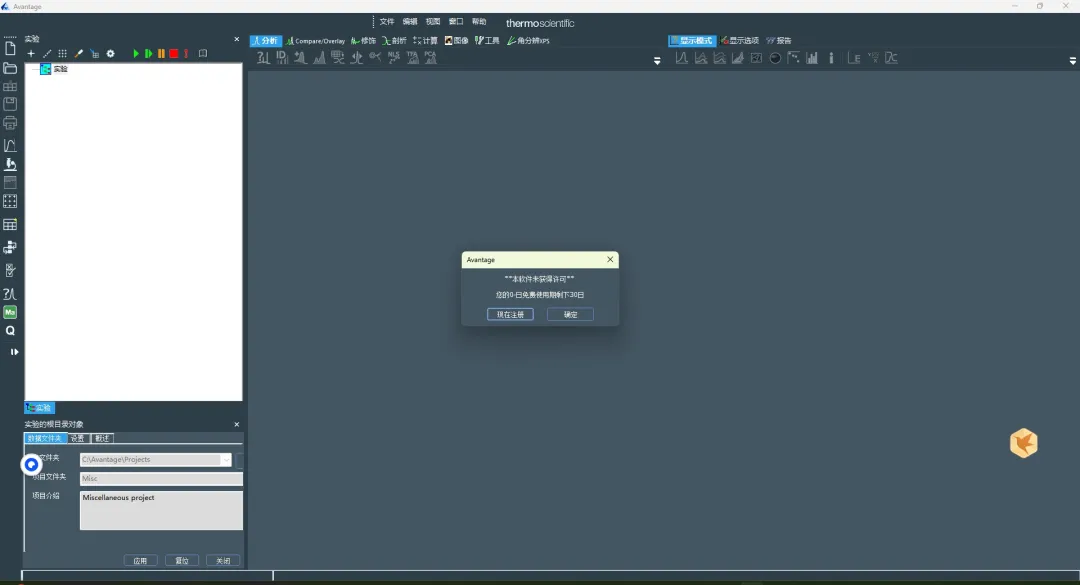
Task: Select the 报告 tab
Action: point(779,41)
